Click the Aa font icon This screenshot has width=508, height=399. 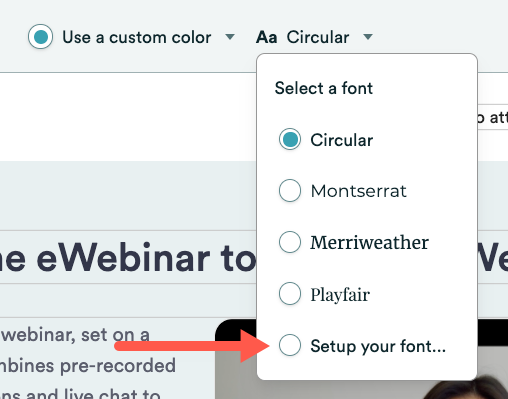(266, 37)
